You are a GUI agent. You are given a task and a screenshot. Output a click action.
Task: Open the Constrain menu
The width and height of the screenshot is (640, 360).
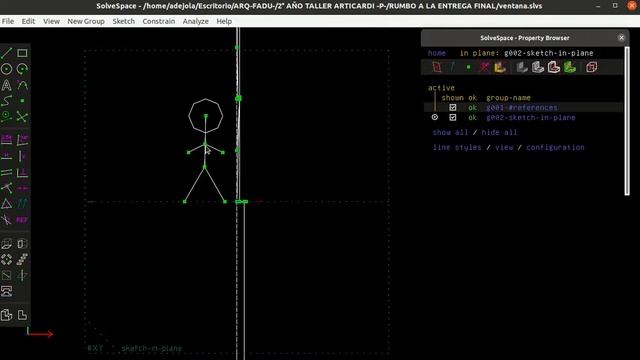tap(159, 21)
